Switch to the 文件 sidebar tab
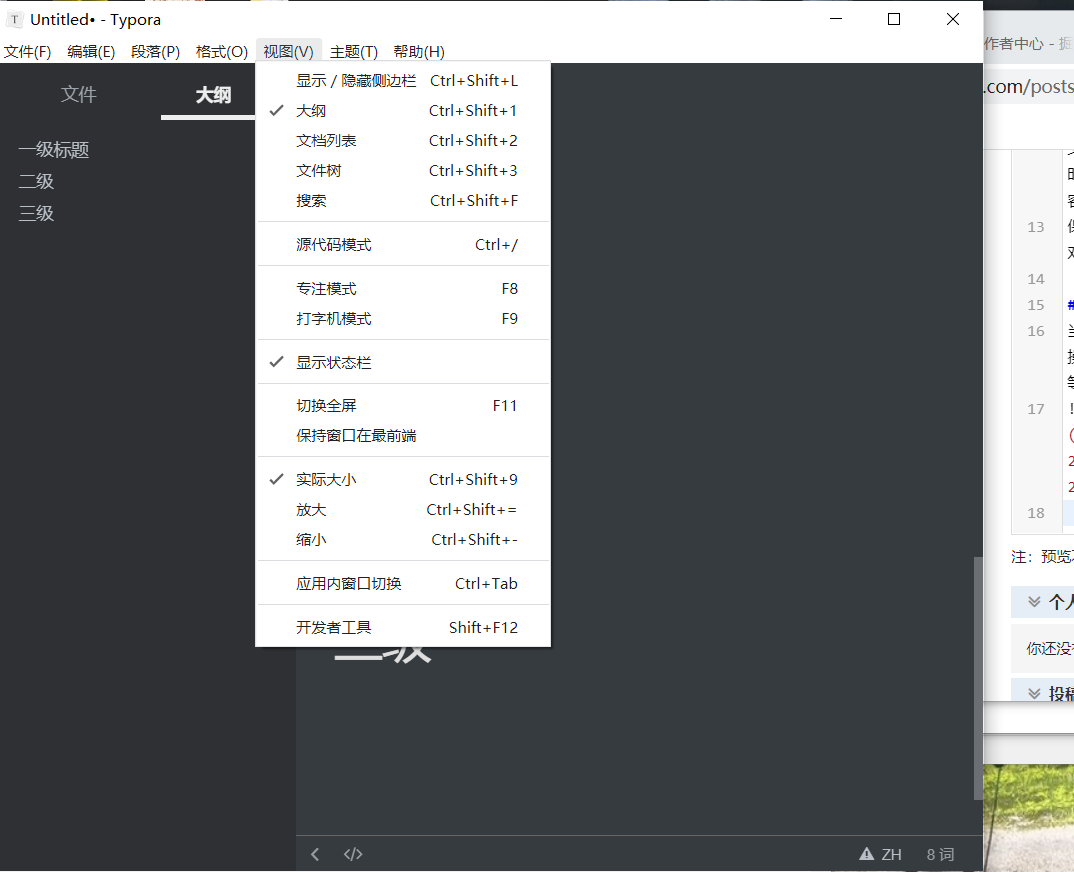This screenshot has width=1074, height=872. pos(78,94)
